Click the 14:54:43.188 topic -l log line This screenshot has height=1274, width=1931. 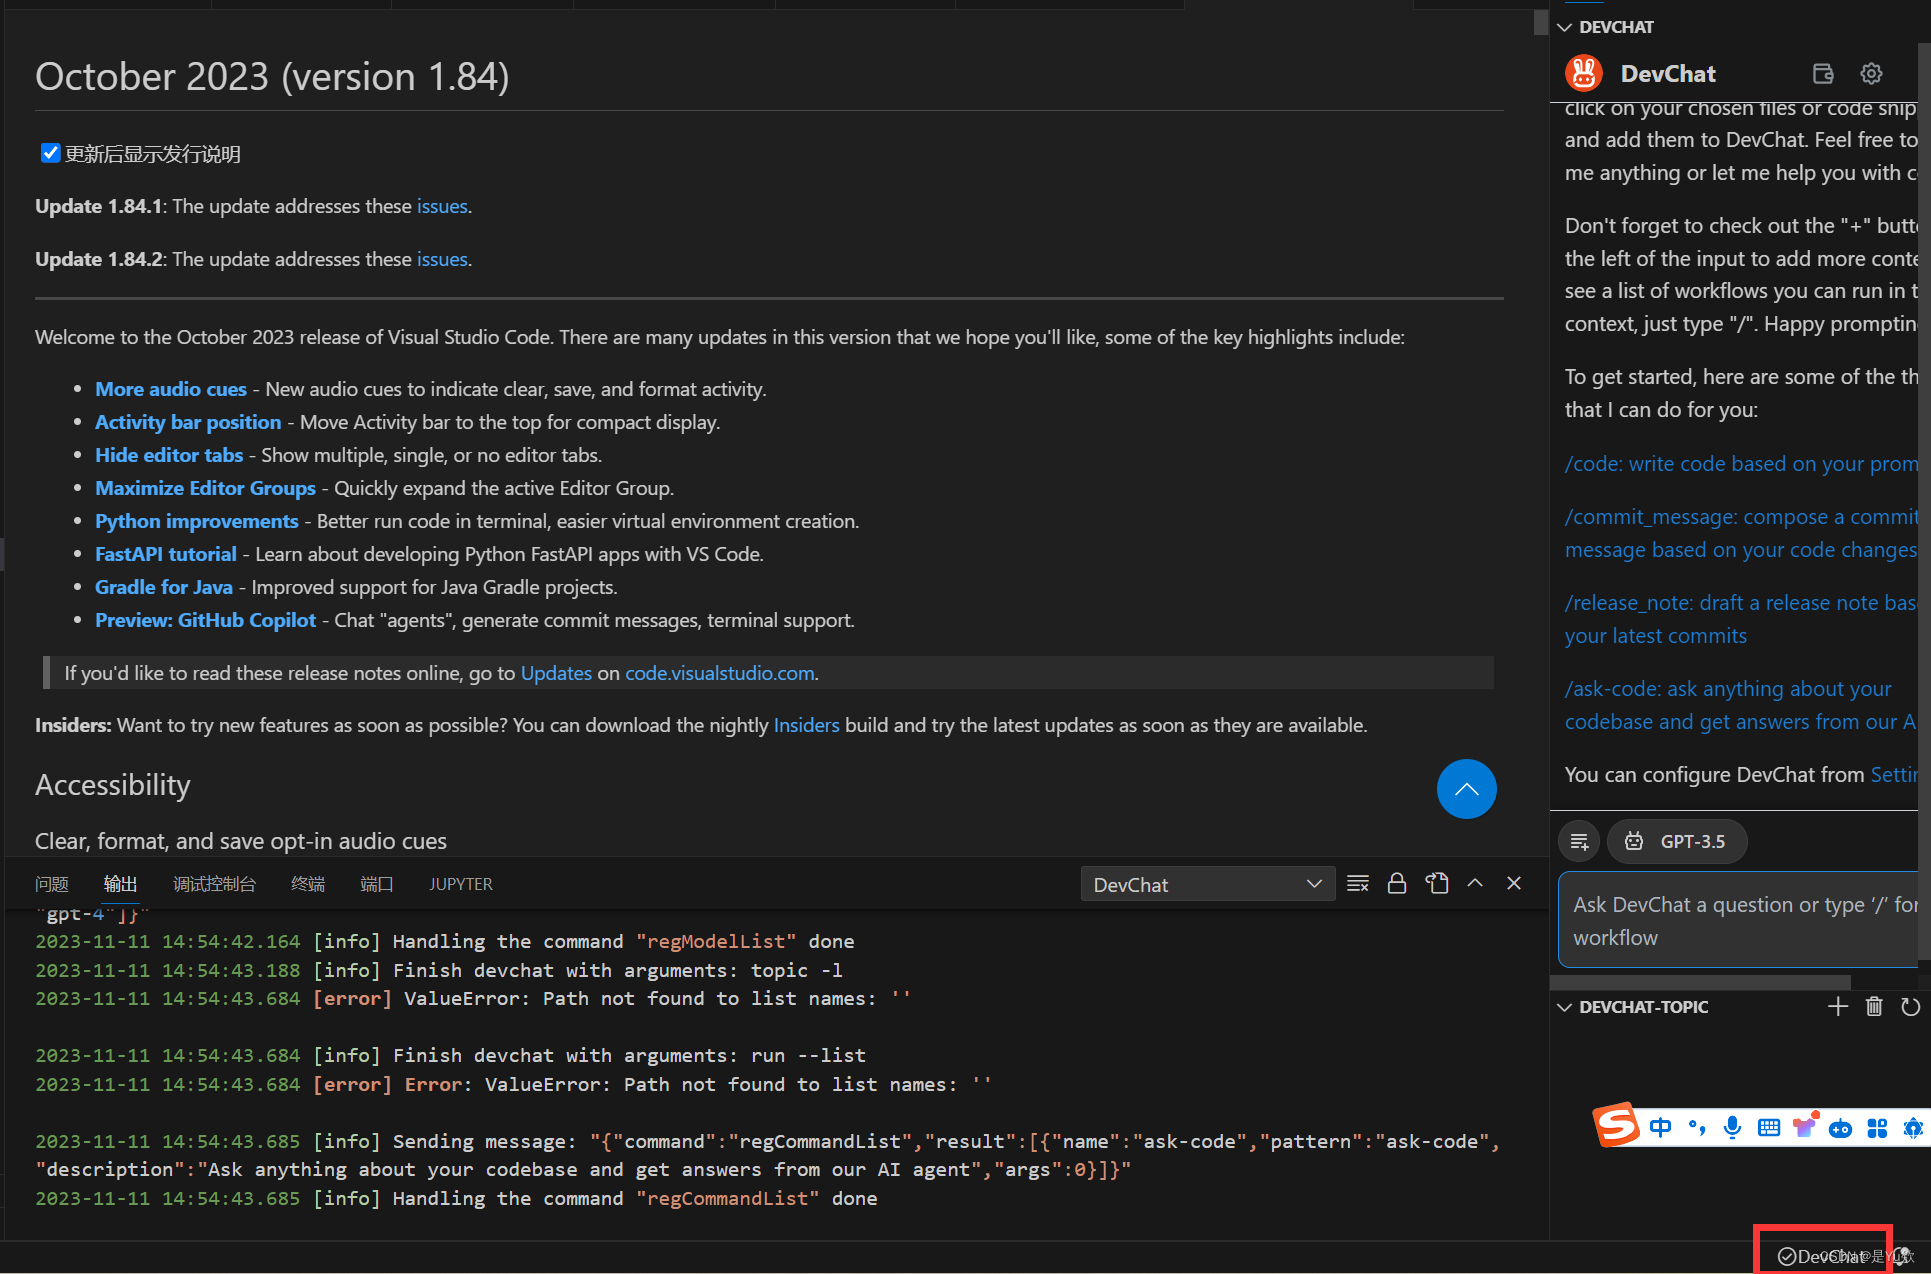[x=439, y=970]
